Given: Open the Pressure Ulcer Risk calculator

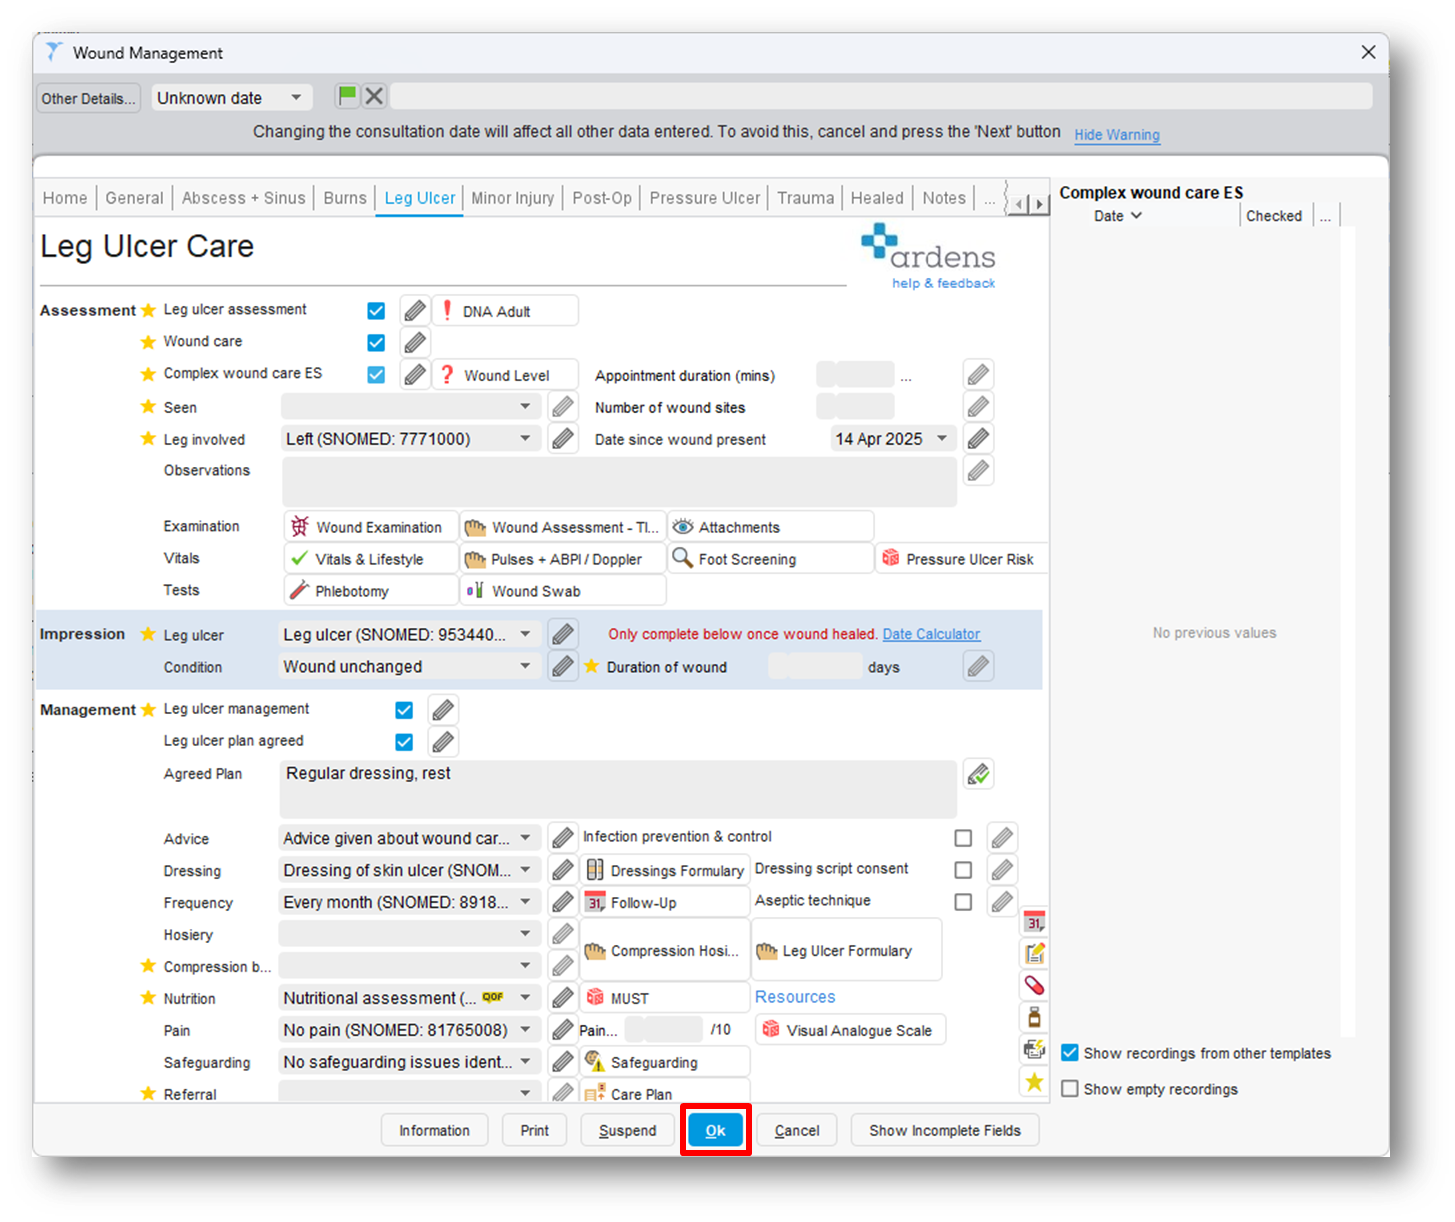Looking at the screenshot, I should point(961,559).
